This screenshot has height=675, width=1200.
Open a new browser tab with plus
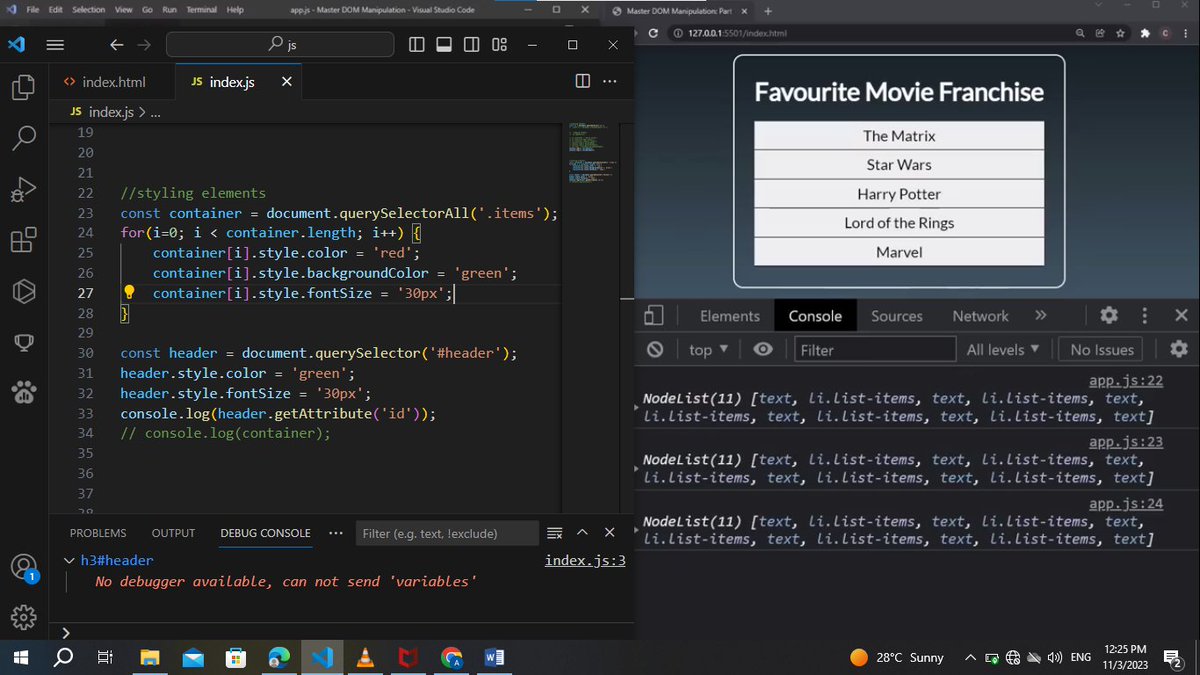point(768,11)
